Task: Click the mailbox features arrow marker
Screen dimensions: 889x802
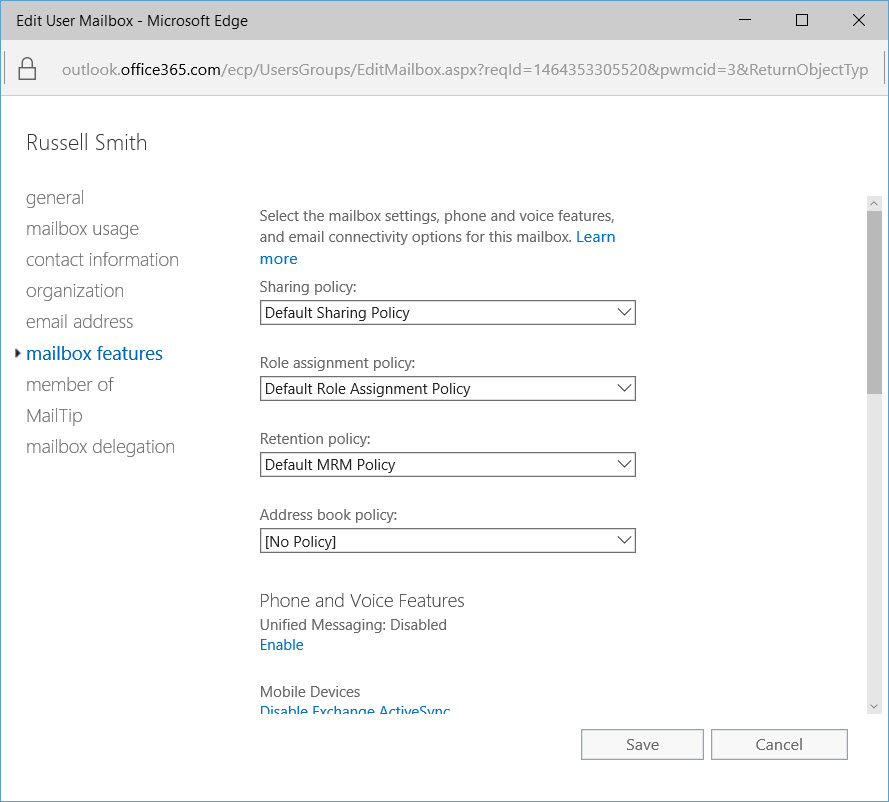Action: 17,353
